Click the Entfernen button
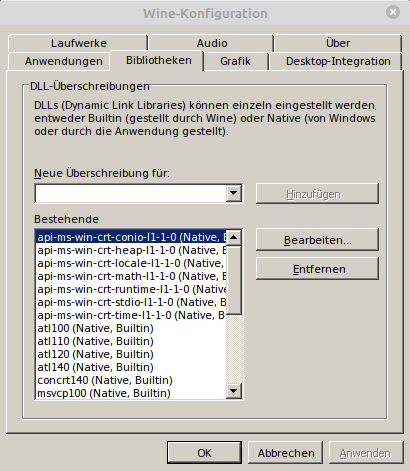410x471 pixels. 317,269
